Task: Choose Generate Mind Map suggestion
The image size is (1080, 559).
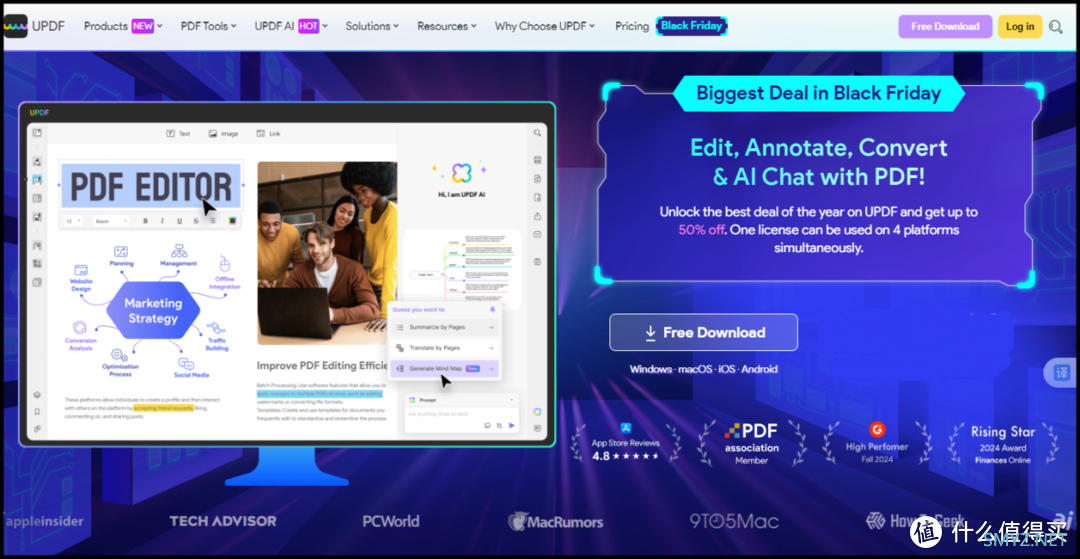Action: tap(445, 368)
